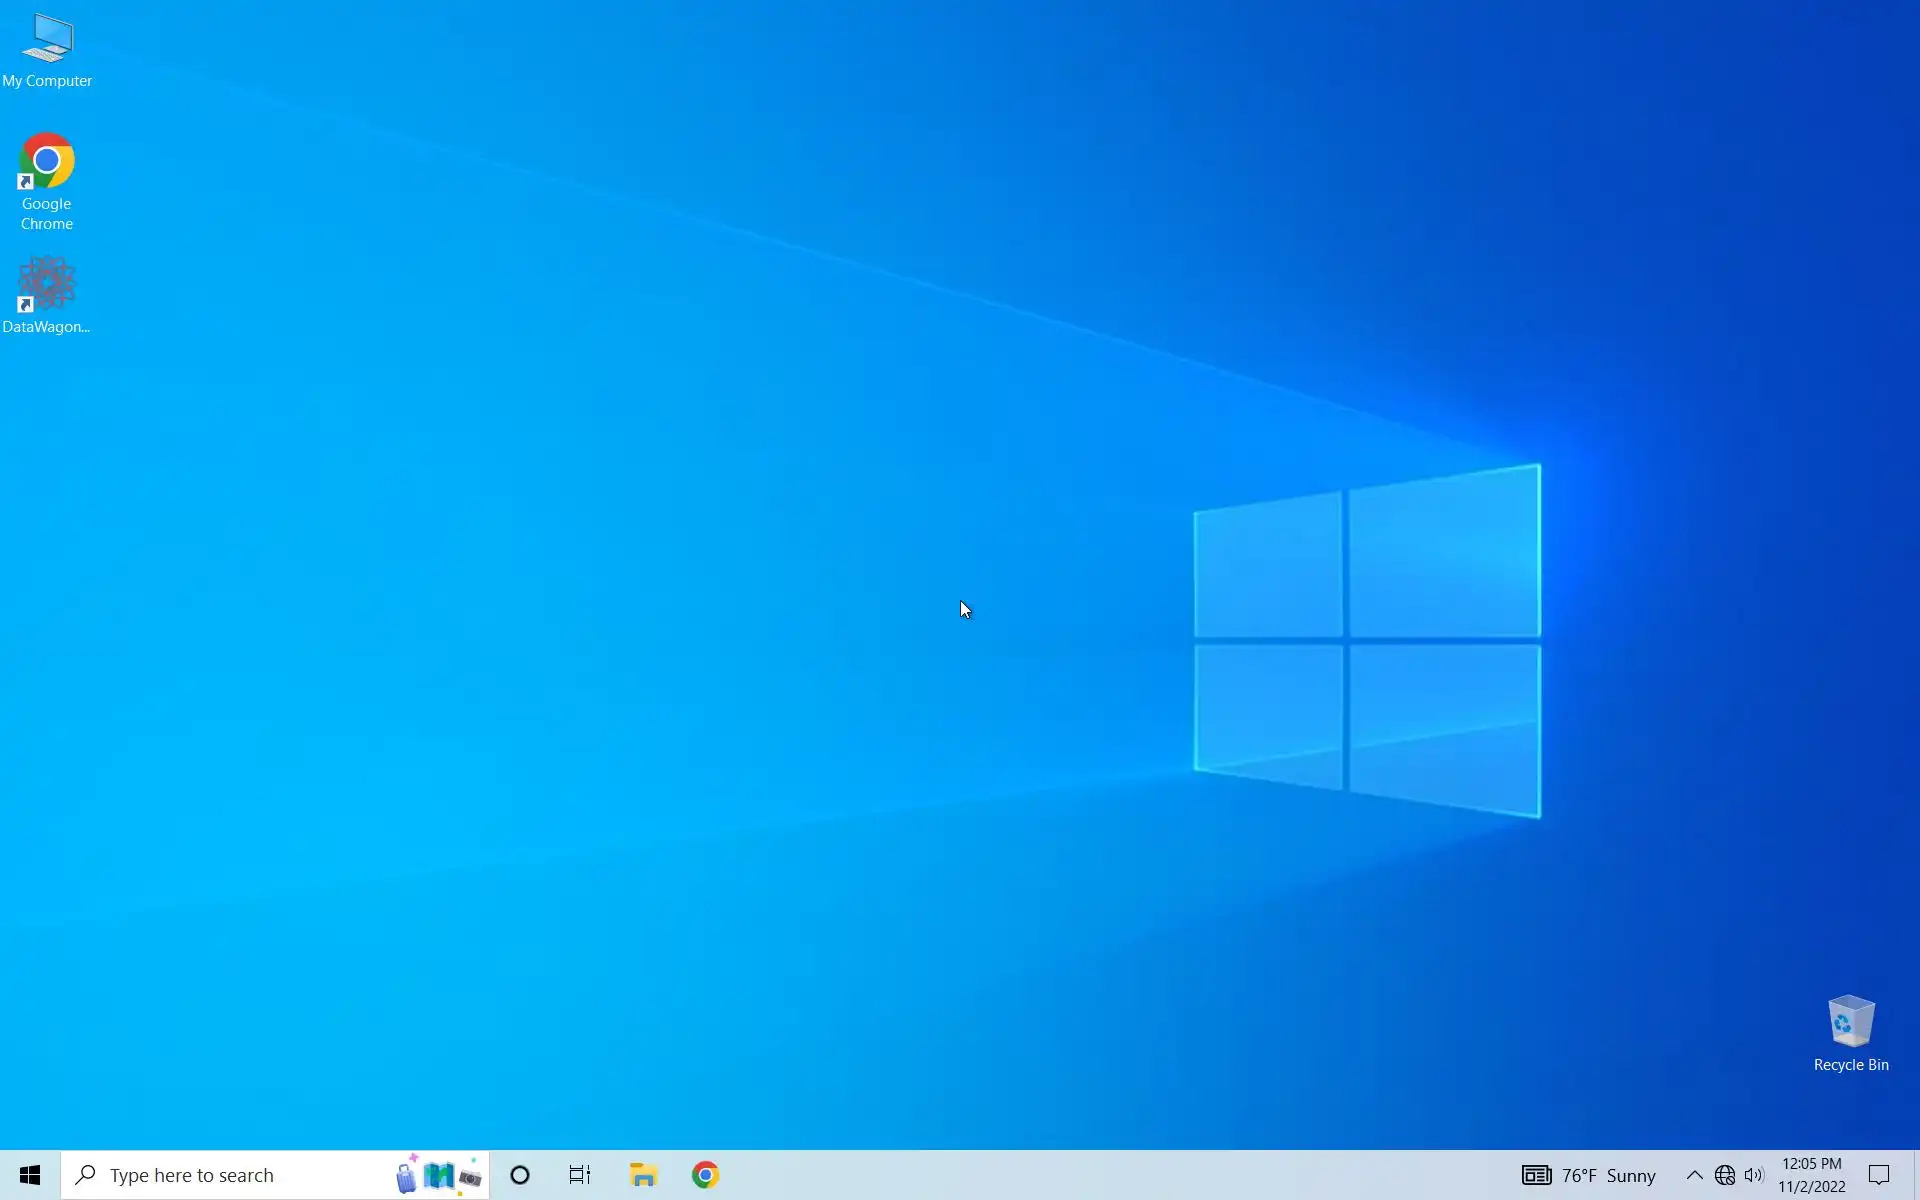Expand the hidden system tray icons chevron
Image resolution: width=1920 pixels, height=1200 pixels.
pos(1694,1175)
